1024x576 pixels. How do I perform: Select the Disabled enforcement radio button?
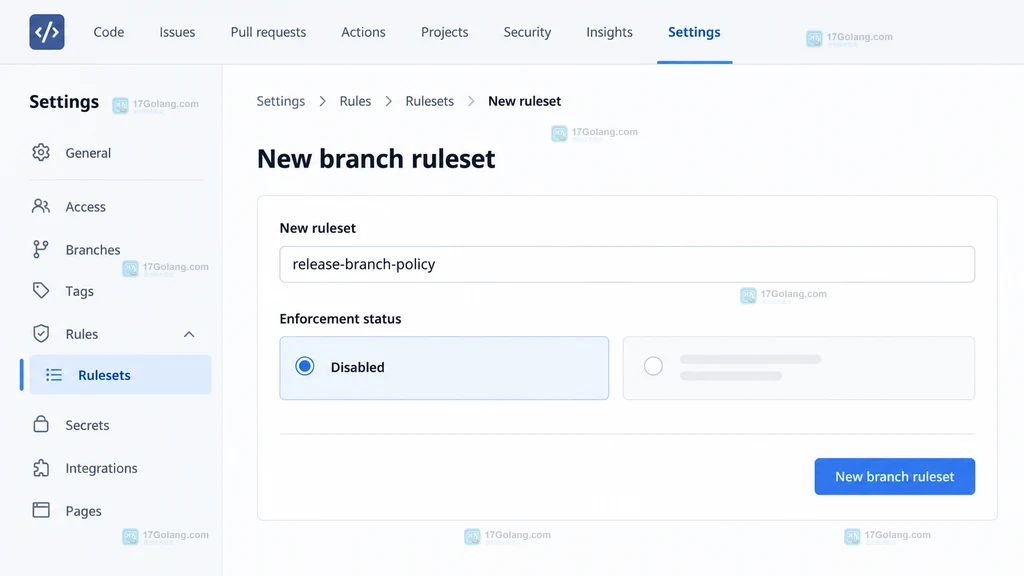coord(304,366)
